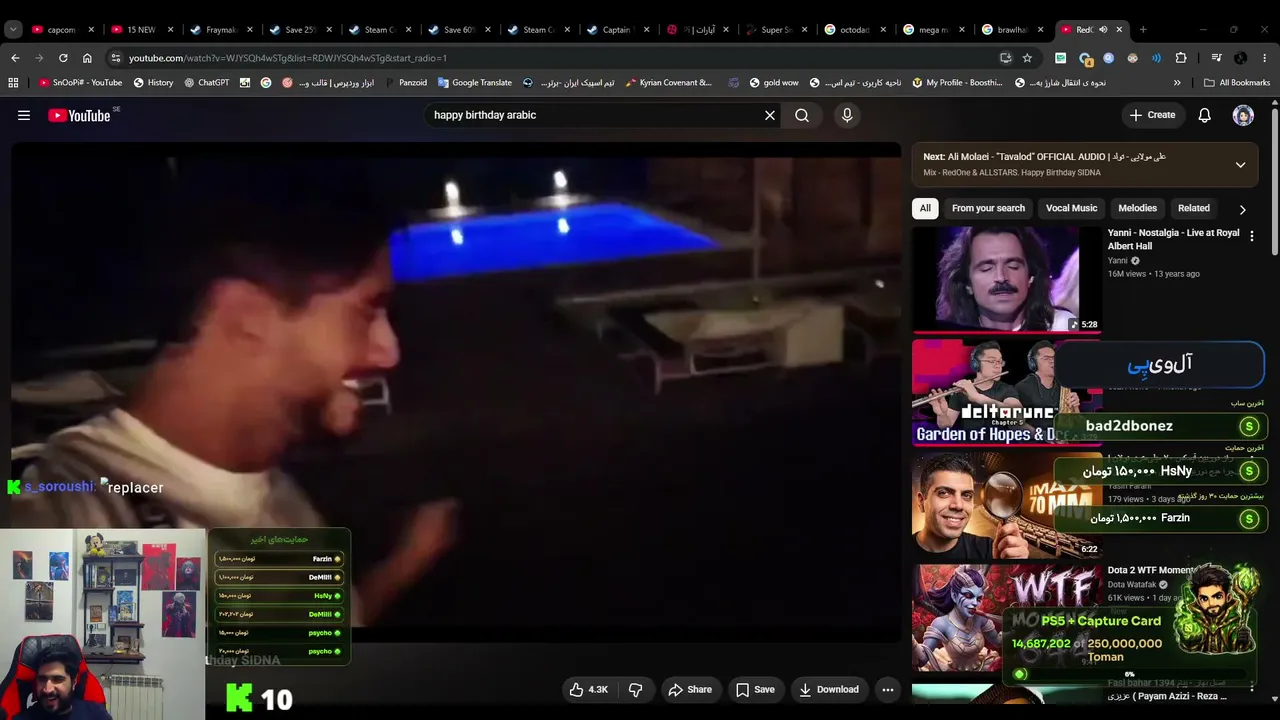Like the video with thumbs up
This screenshot has width=1280, height=720.
(588, 689)
